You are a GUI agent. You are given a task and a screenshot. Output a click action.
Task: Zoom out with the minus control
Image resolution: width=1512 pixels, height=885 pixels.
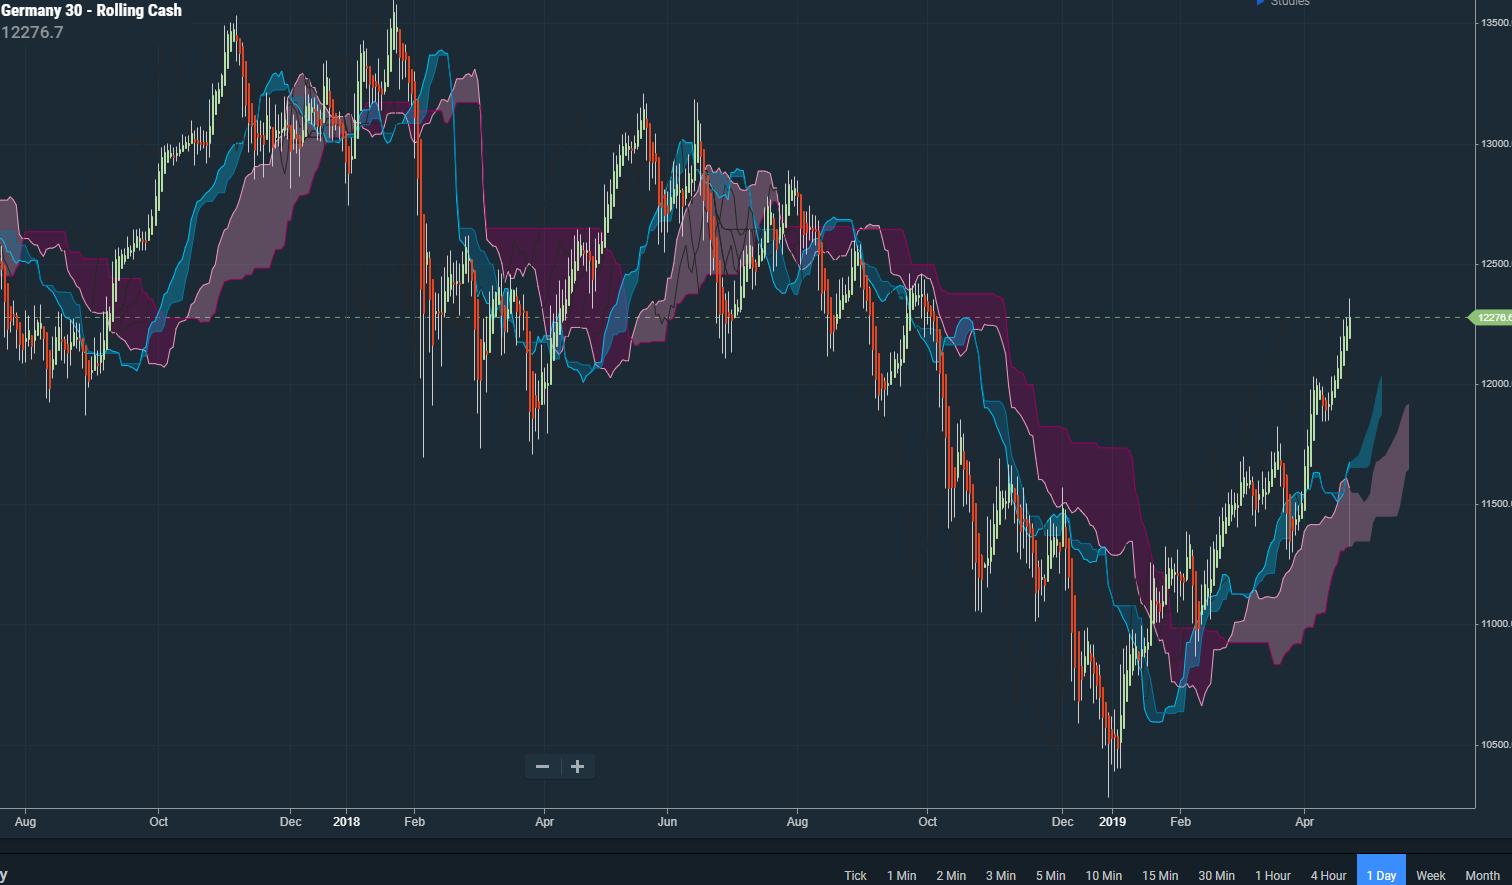pyautogui.click(x=542, y=766)
